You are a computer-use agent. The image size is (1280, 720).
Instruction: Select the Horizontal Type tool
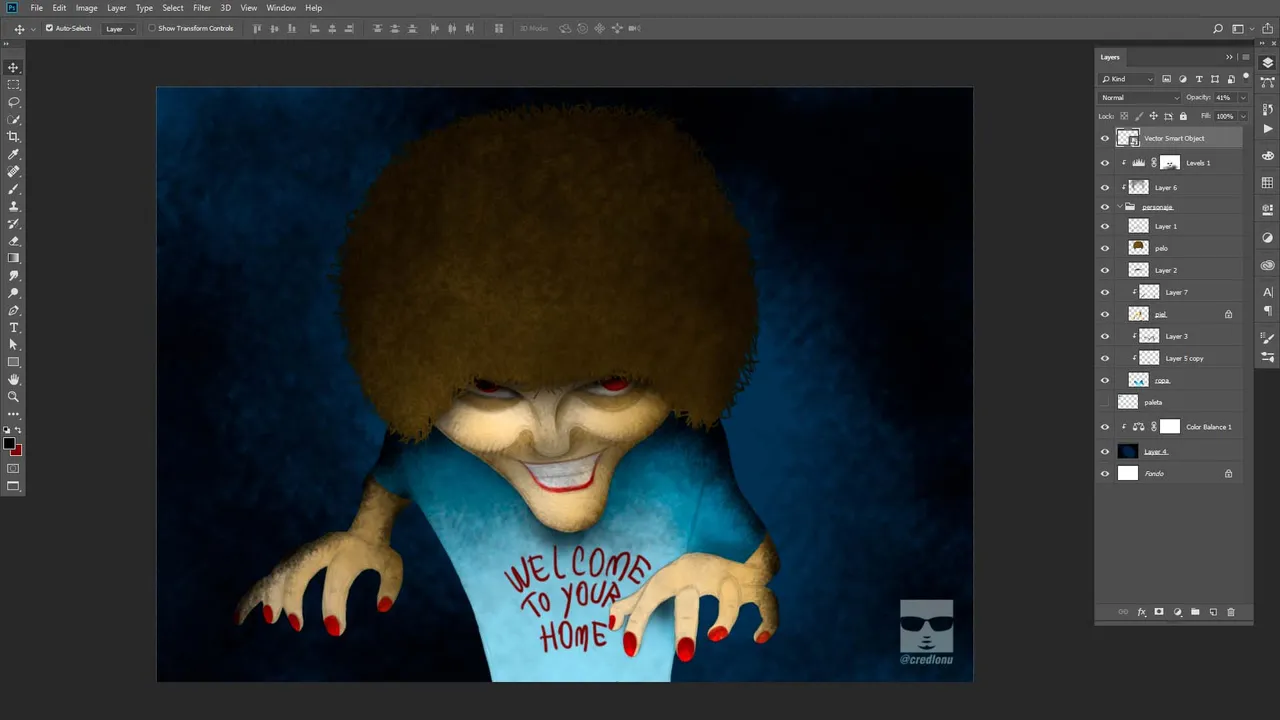[13, 328]
